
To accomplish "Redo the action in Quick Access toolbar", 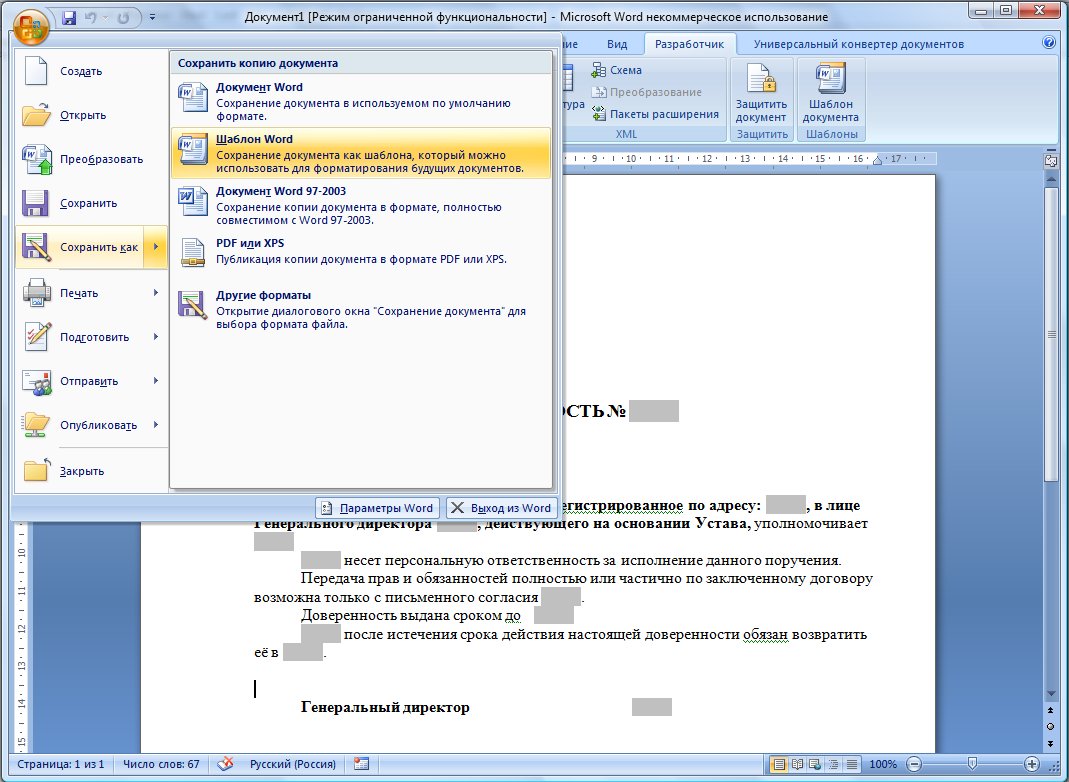I will [x=123, y=18].
